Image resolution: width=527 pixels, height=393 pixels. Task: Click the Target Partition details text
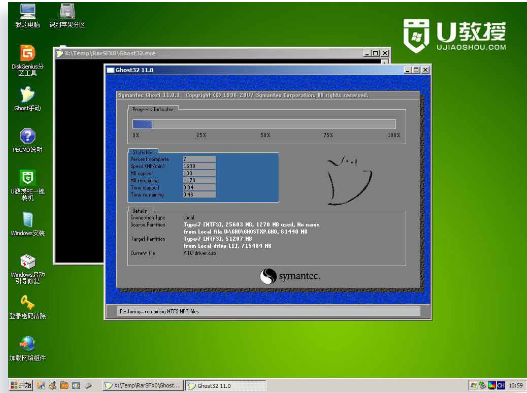coord(227,242)
